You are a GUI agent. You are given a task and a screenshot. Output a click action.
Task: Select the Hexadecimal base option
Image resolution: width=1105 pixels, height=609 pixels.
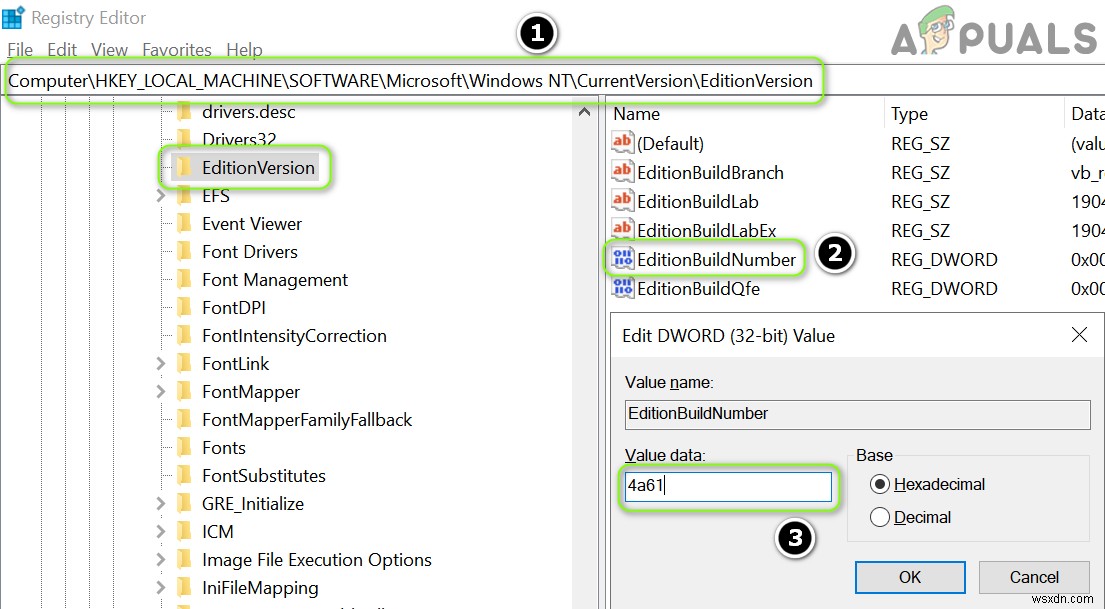(880, 484)
